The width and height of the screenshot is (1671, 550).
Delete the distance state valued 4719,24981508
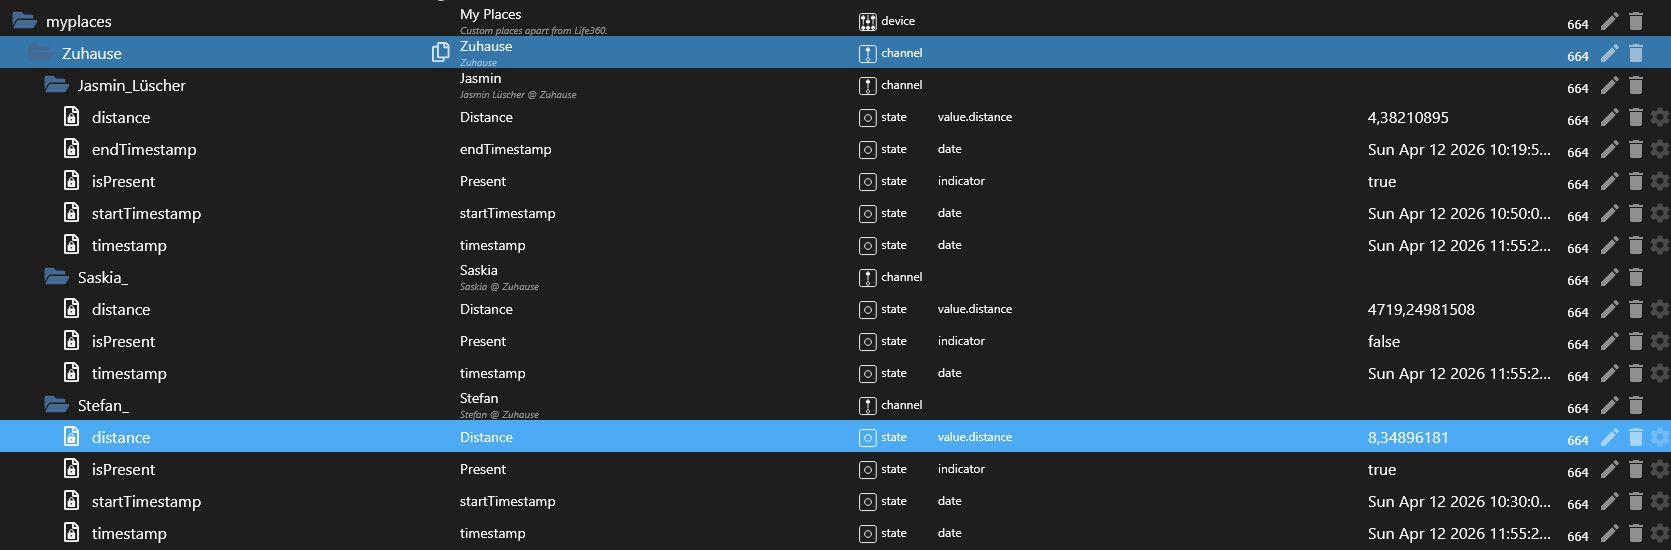pyautogui.click(x=1636, y=309)
